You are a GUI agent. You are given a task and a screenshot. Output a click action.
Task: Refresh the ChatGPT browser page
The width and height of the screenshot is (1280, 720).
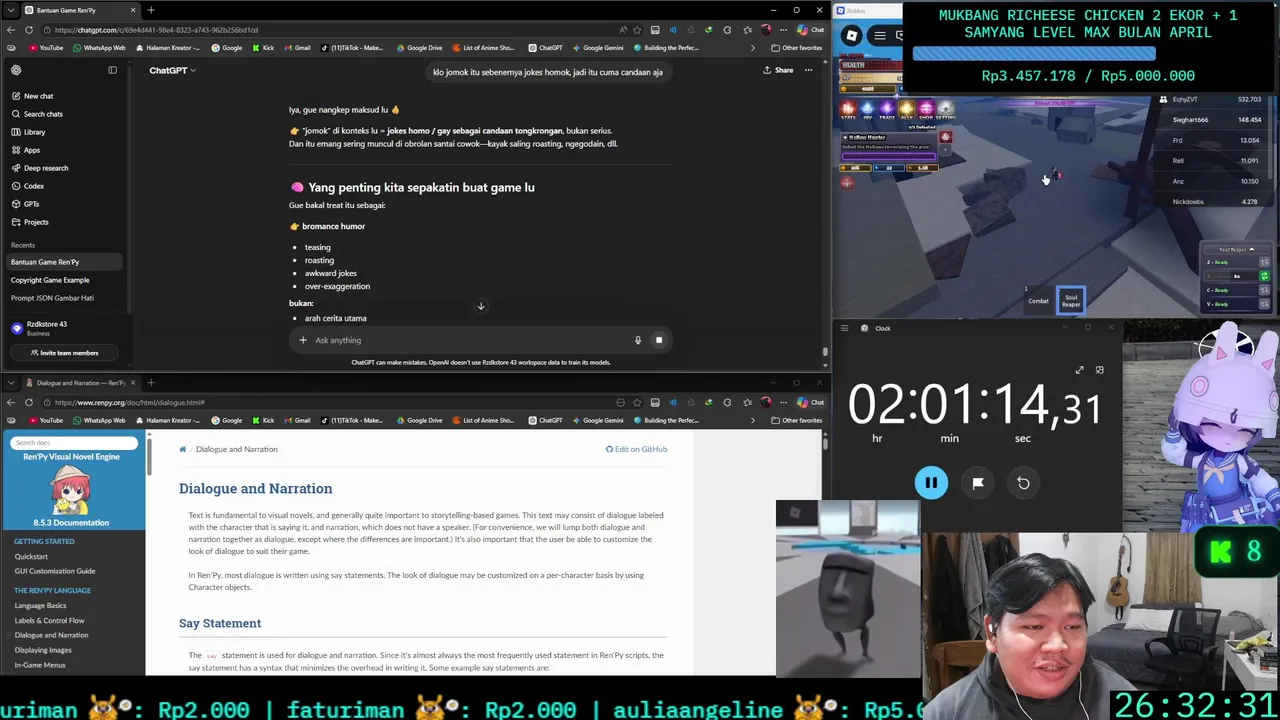pyautogui.click(x=29, y=30)
